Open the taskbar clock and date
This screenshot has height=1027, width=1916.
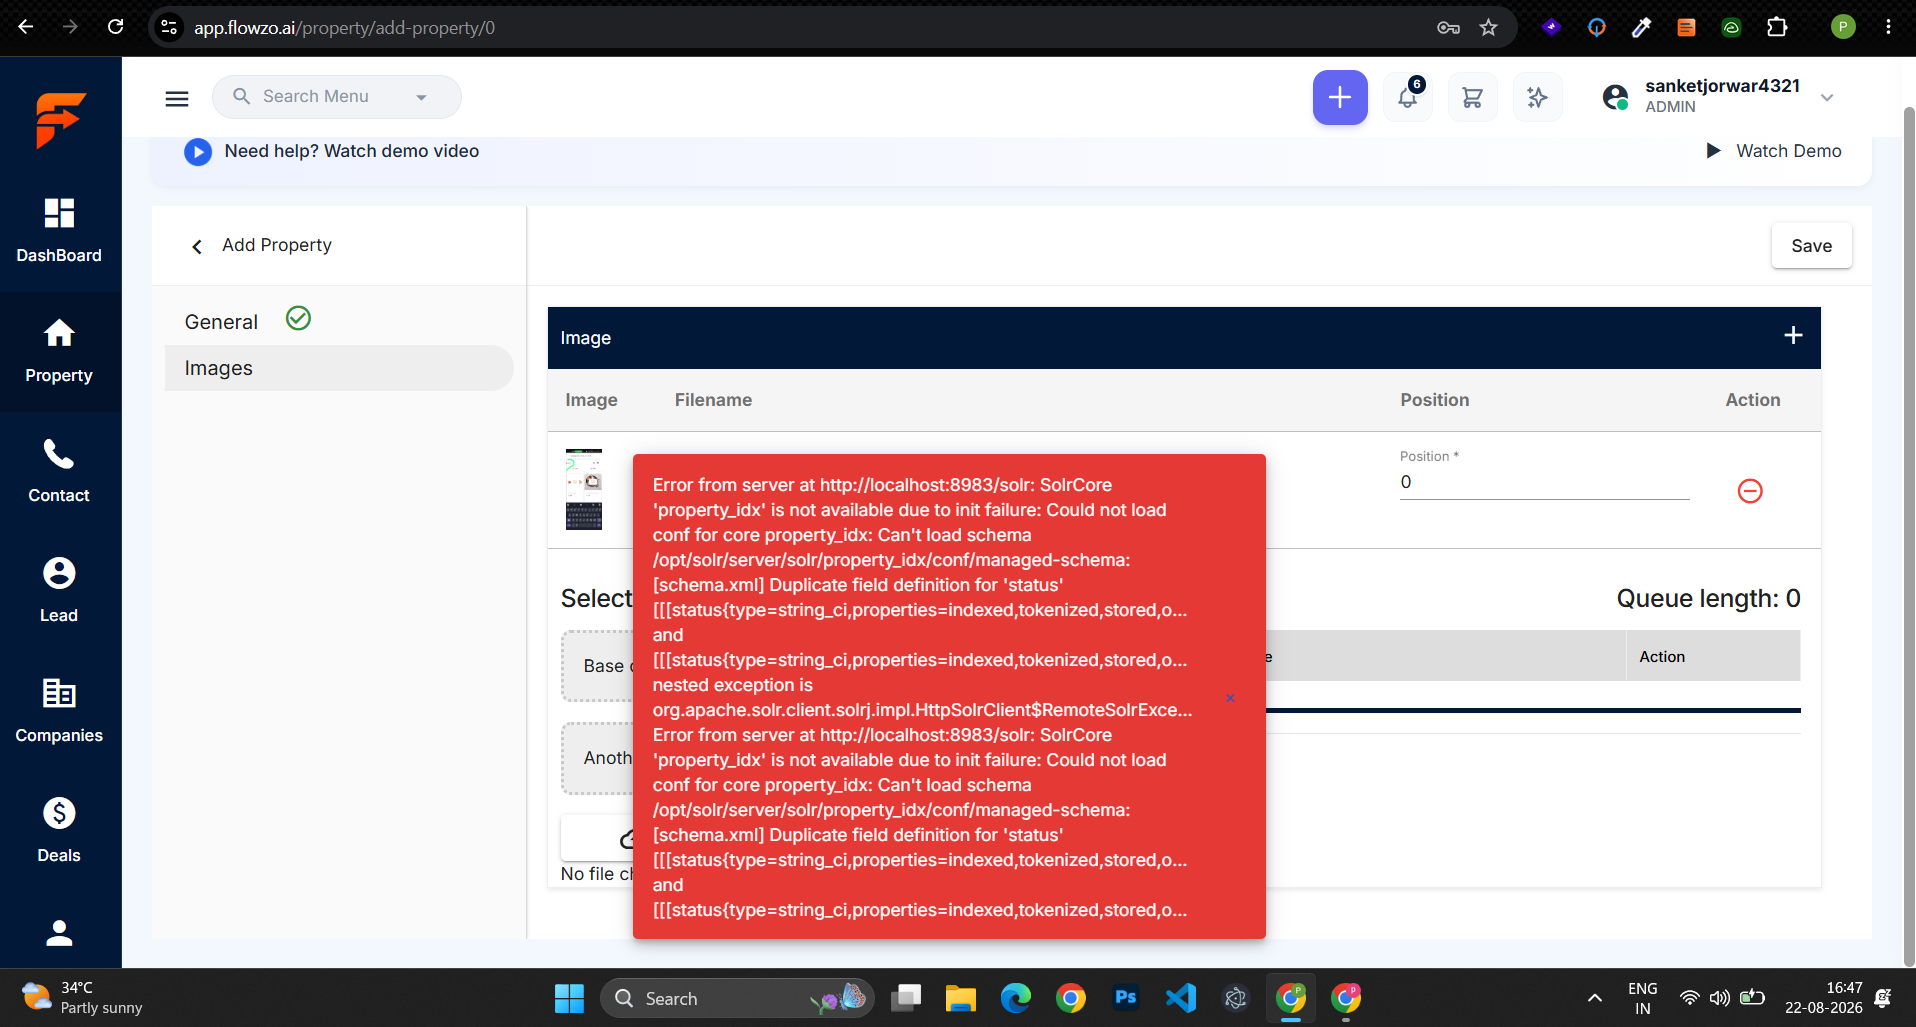click(1824, 998)
